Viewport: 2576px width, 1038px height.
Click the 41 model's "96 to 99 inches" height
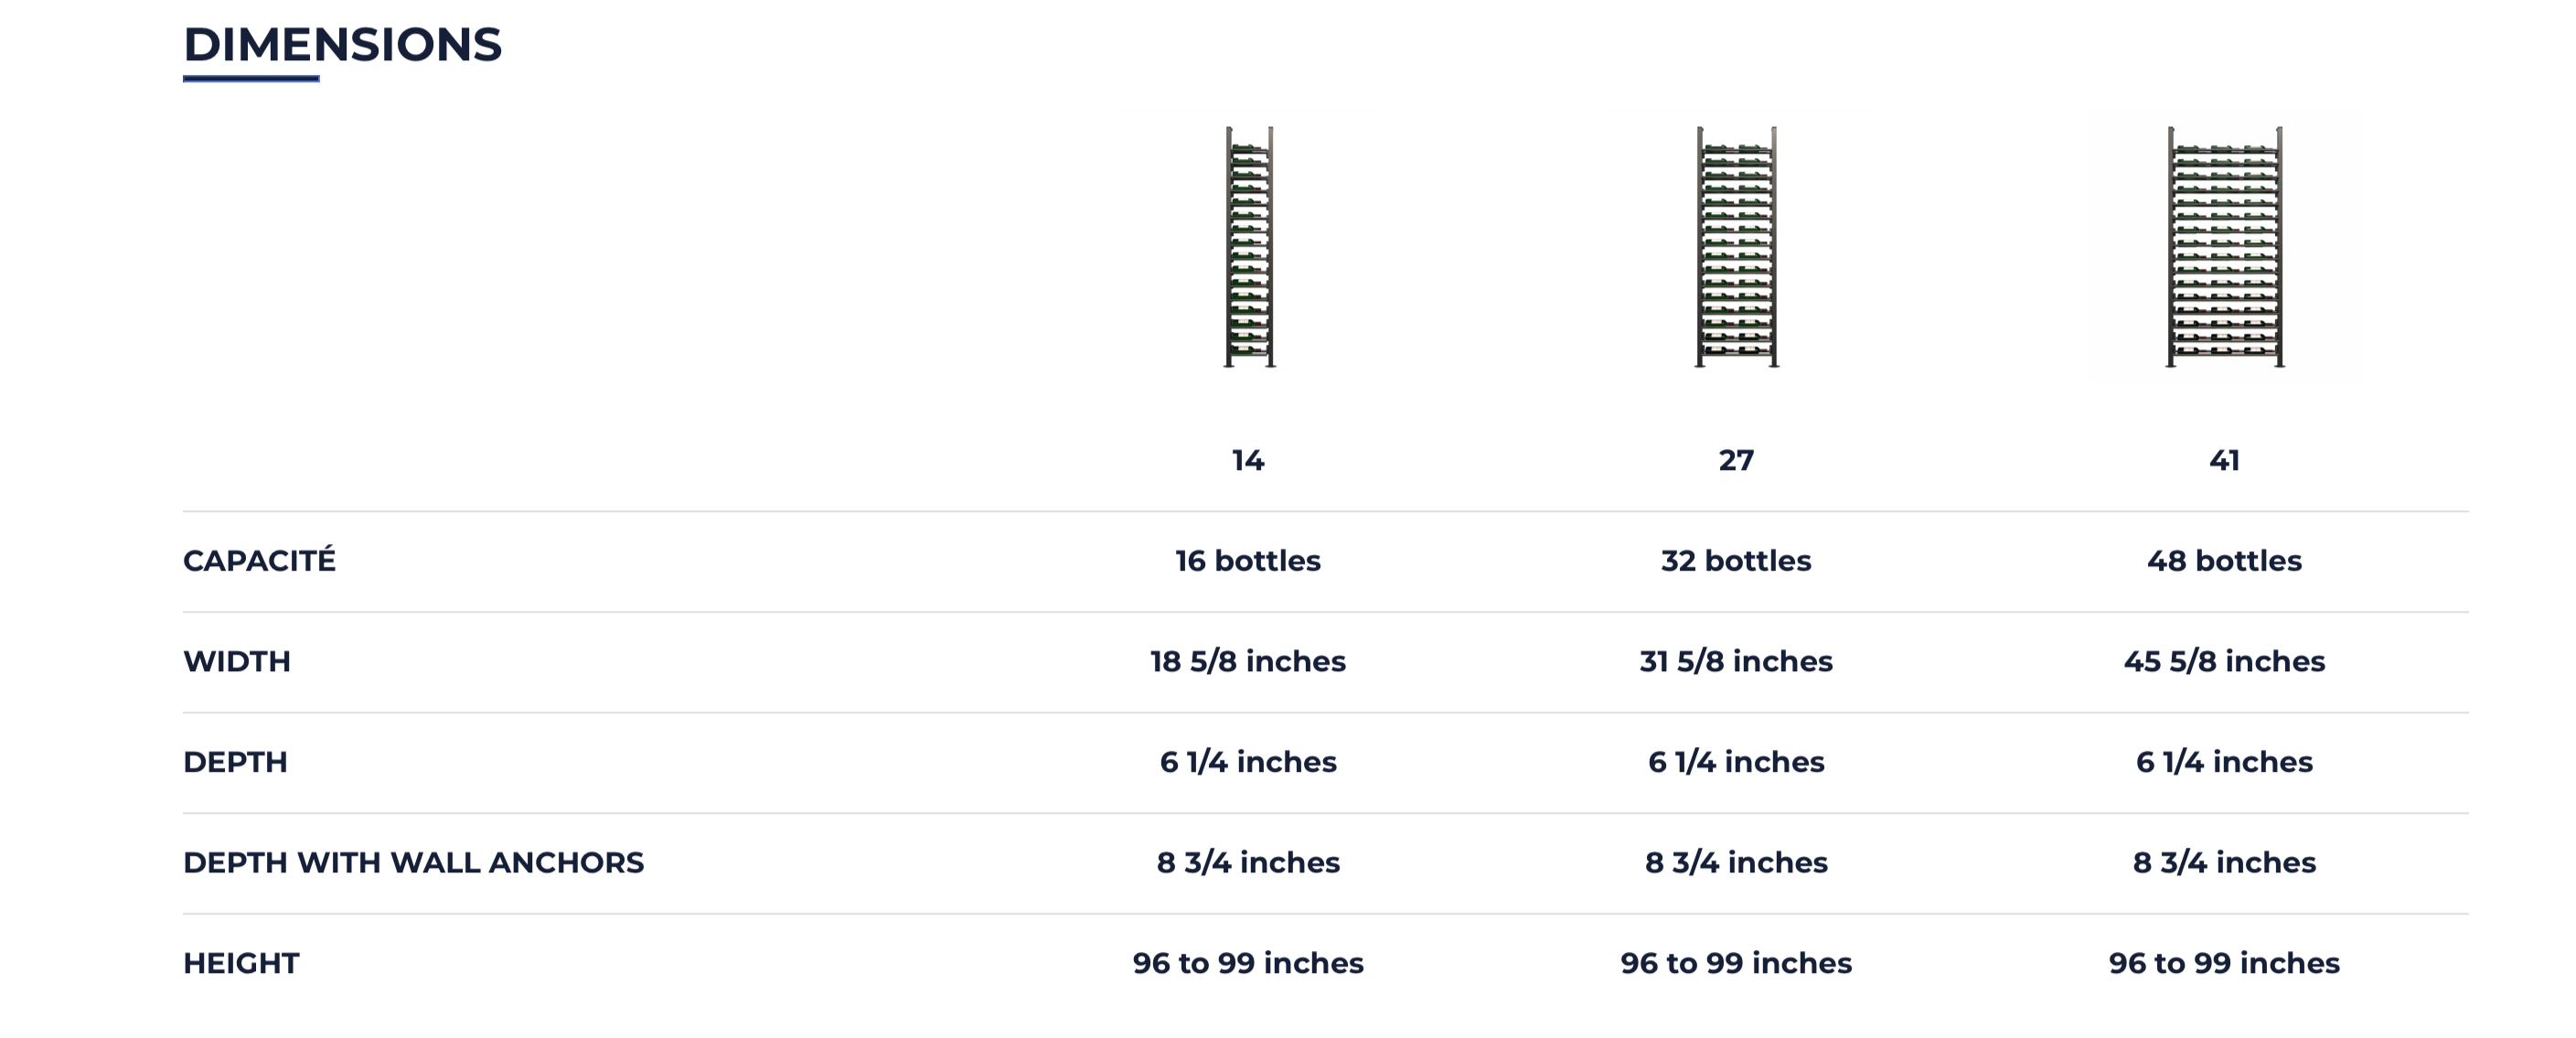coord(2224,963)
